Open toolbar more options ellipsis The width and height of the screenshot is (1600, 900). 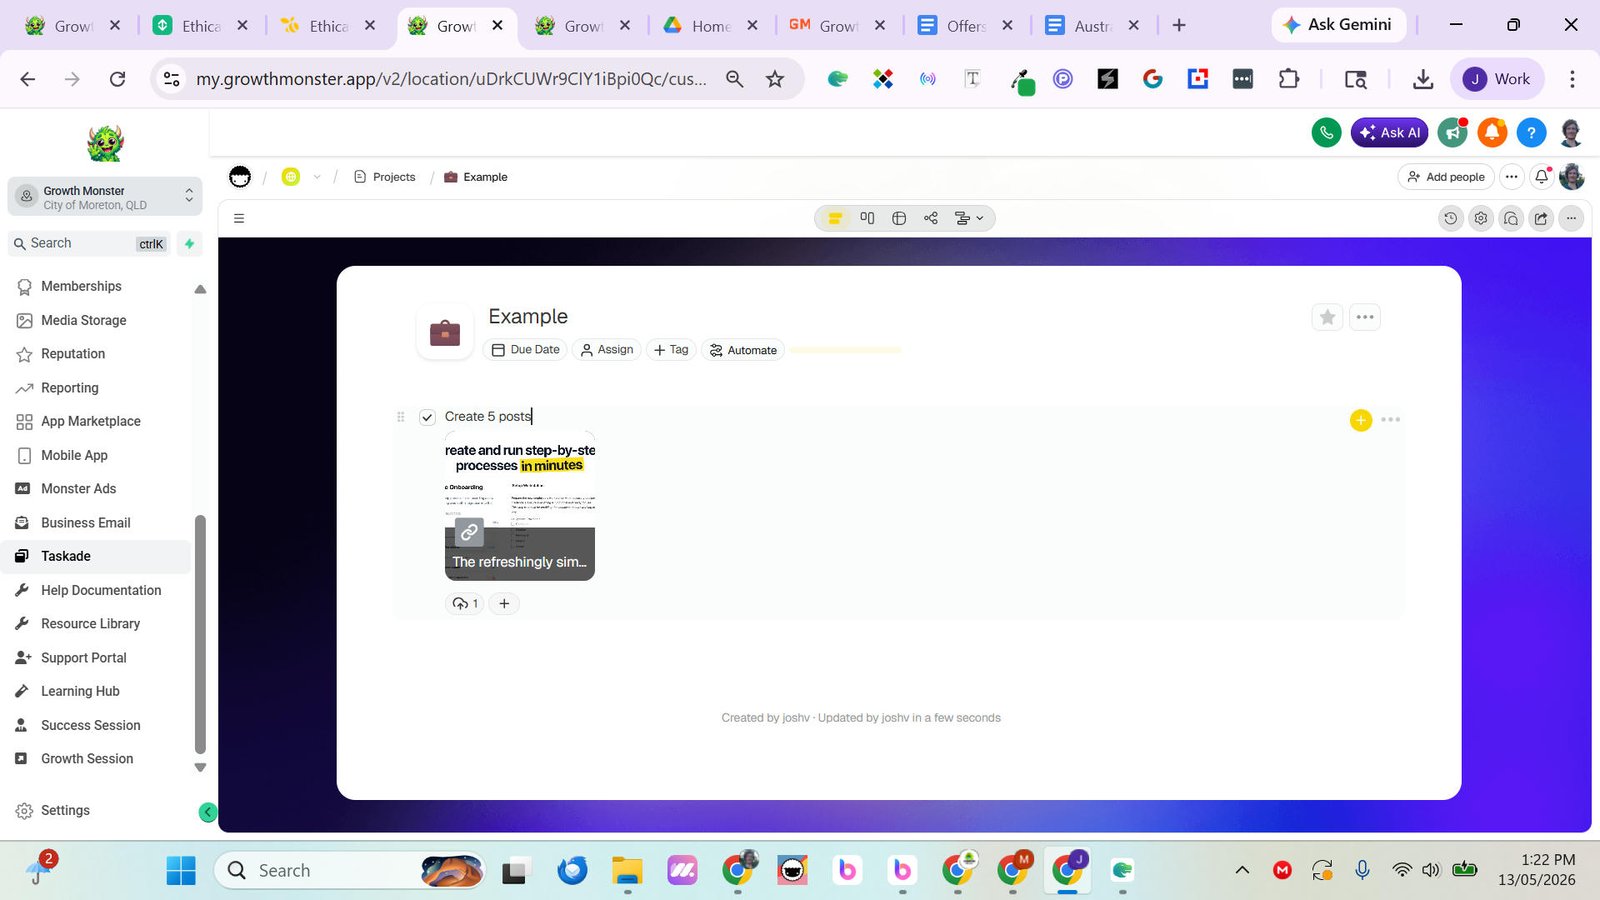tap(1571, 218)
